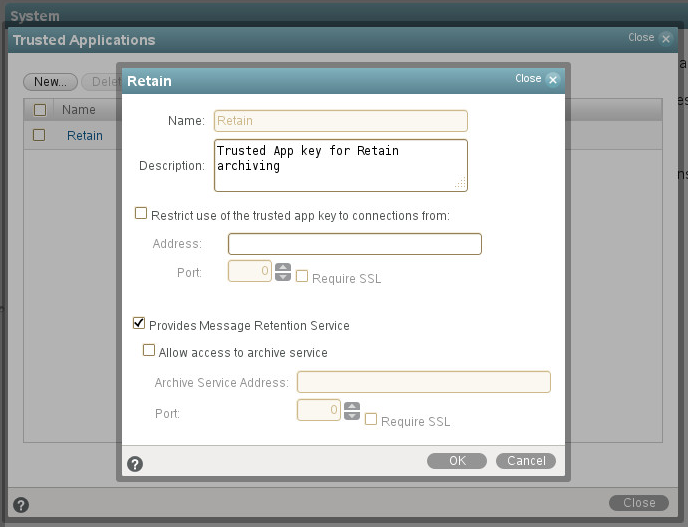688x527 pixels.
Task: Open help in Trusted Applications window
Action: 21,505
